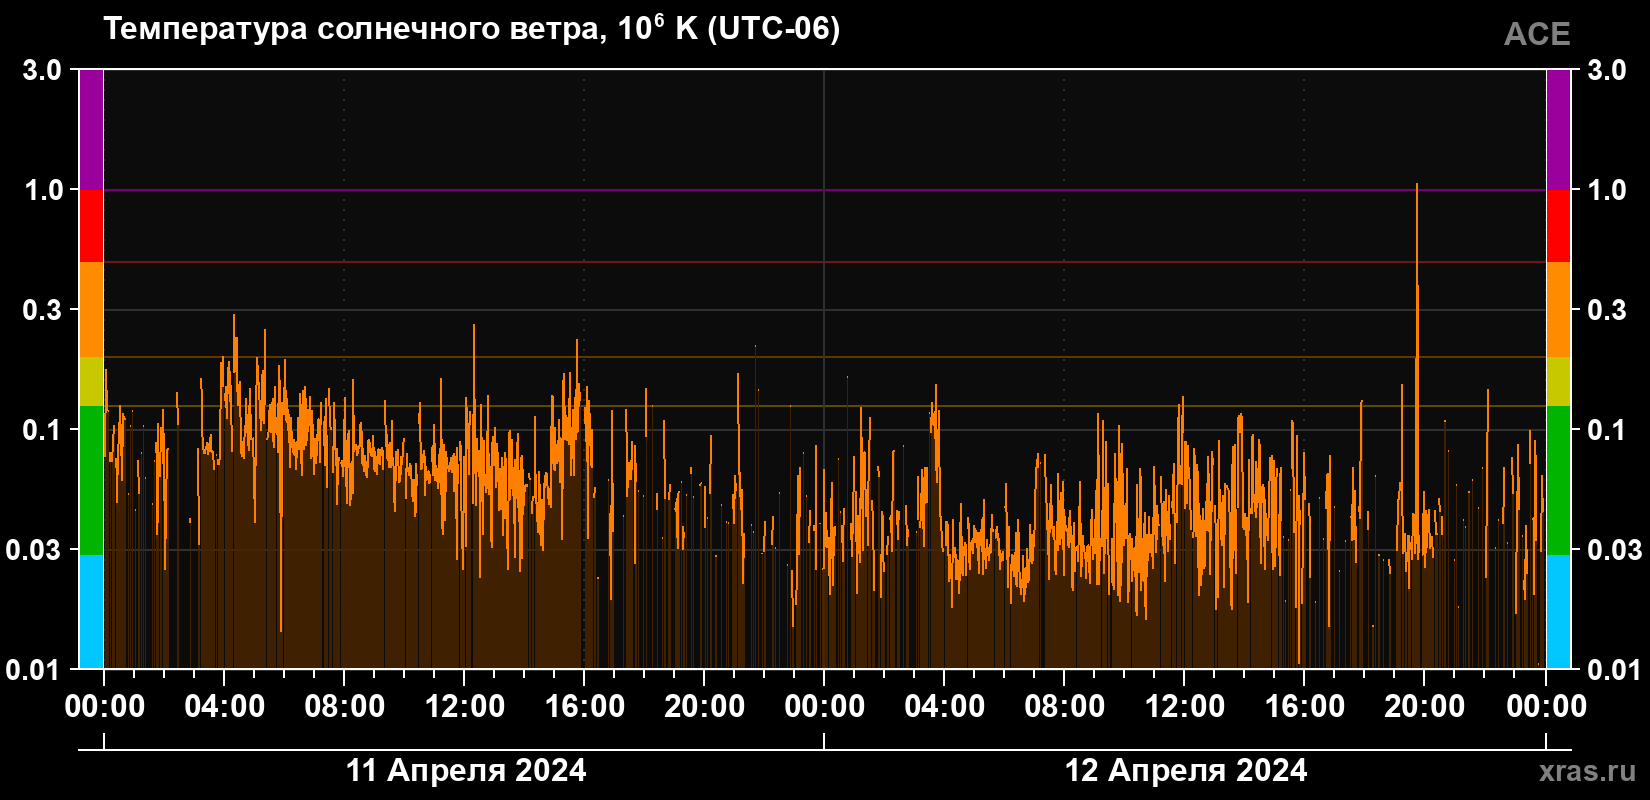Click the tall spike peak exceeding 1.0 on 12 Апреля
1650x800 pixels.
tap(1417, 186)
